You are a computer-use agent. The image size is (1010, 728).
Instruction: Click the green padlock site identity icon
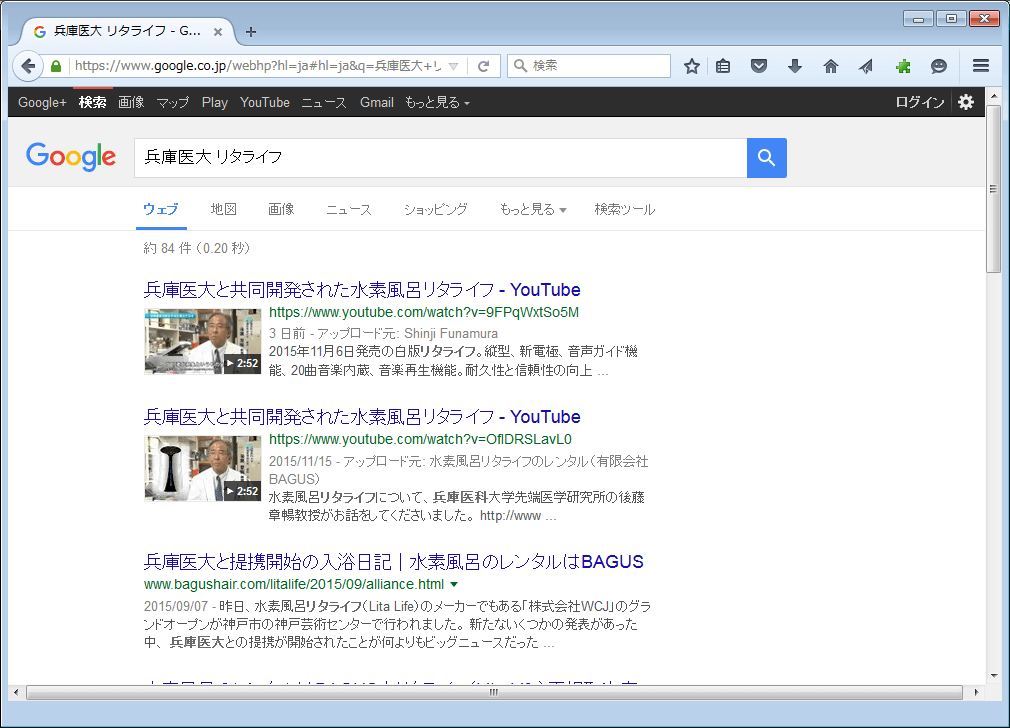[x=56, y=66]
